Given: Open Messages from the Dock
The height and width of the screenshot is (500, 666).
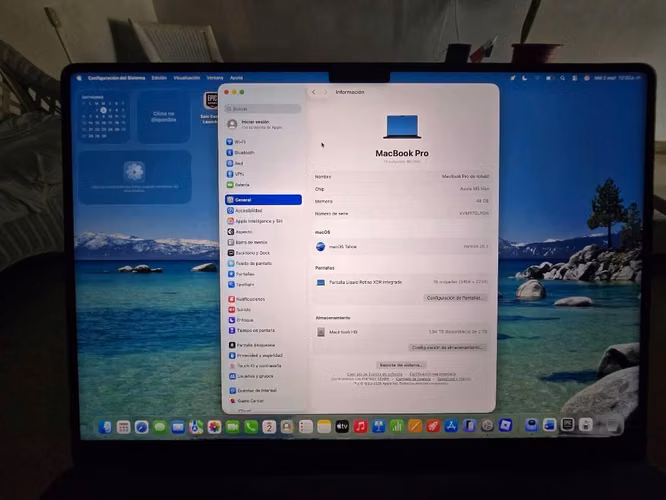Looking at the screenshot, I should pos(160,427).
